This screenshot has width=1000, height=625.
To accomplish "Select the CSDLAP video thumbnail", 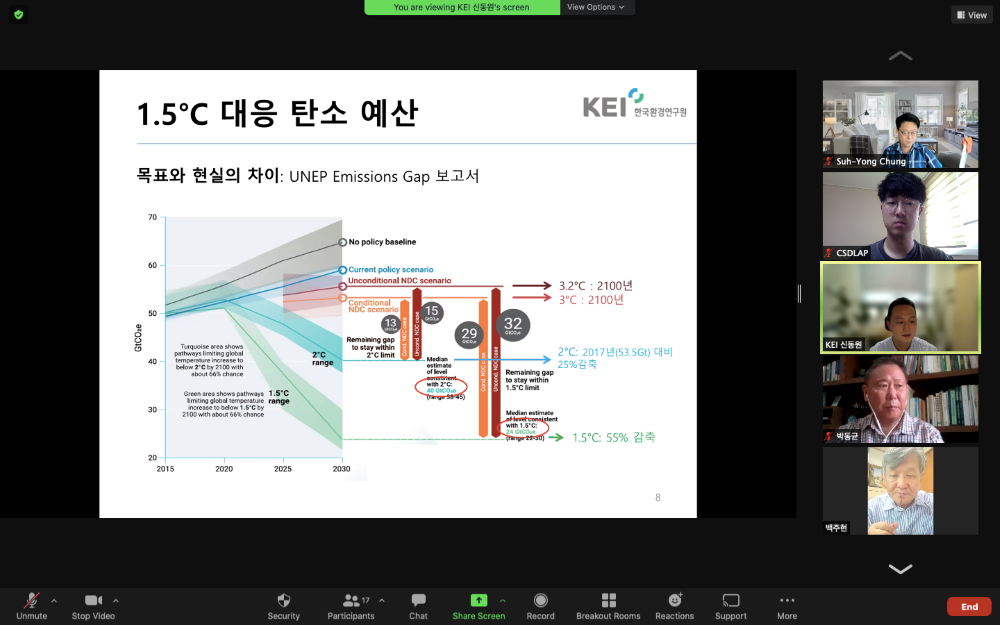I will pyautogui.click(x=901, y=216).
